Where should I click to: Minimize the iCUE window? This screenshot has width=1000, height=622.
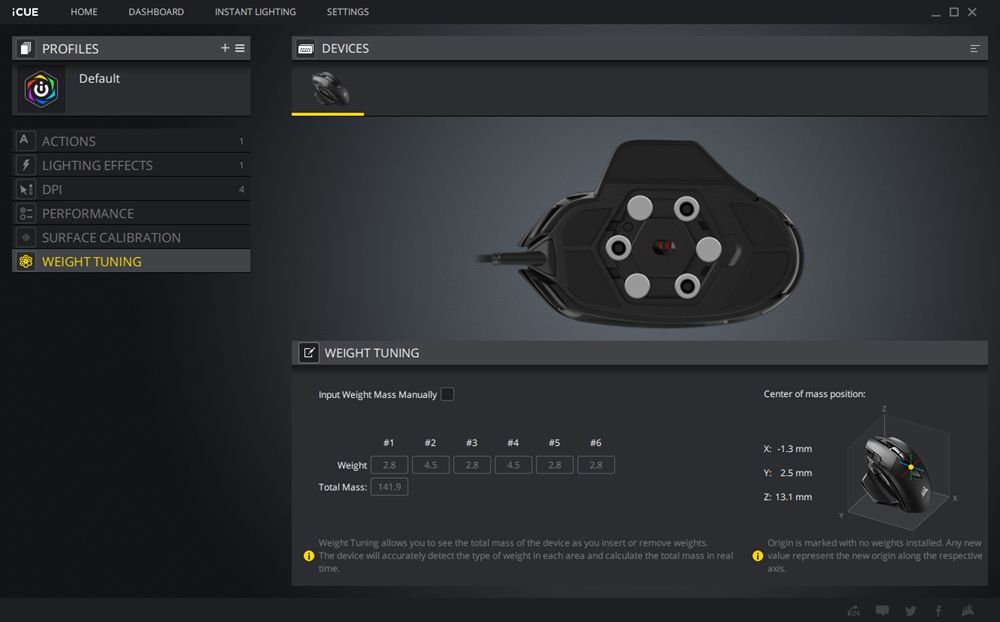click(x=936, y=13)
